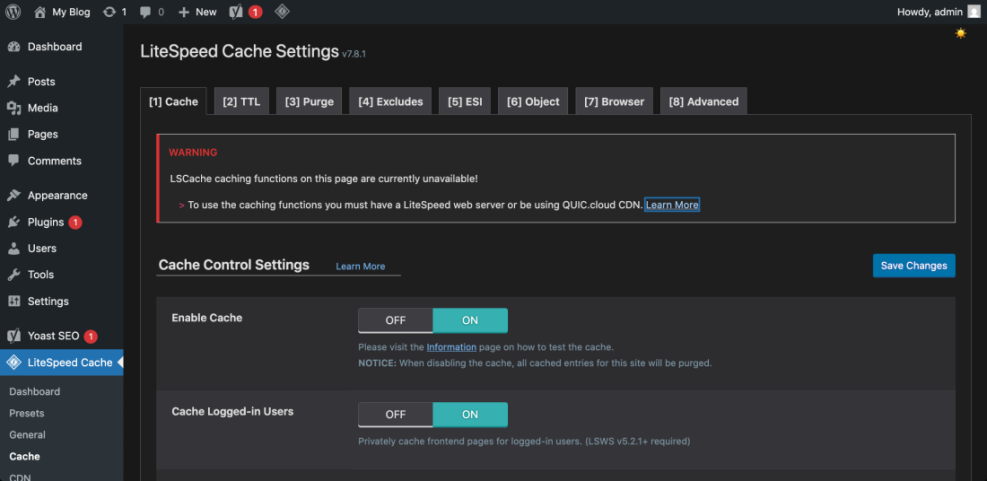Viewport: 987px width, 481px height.
Task: Click the Settings sliders icon
Action: 14,301
